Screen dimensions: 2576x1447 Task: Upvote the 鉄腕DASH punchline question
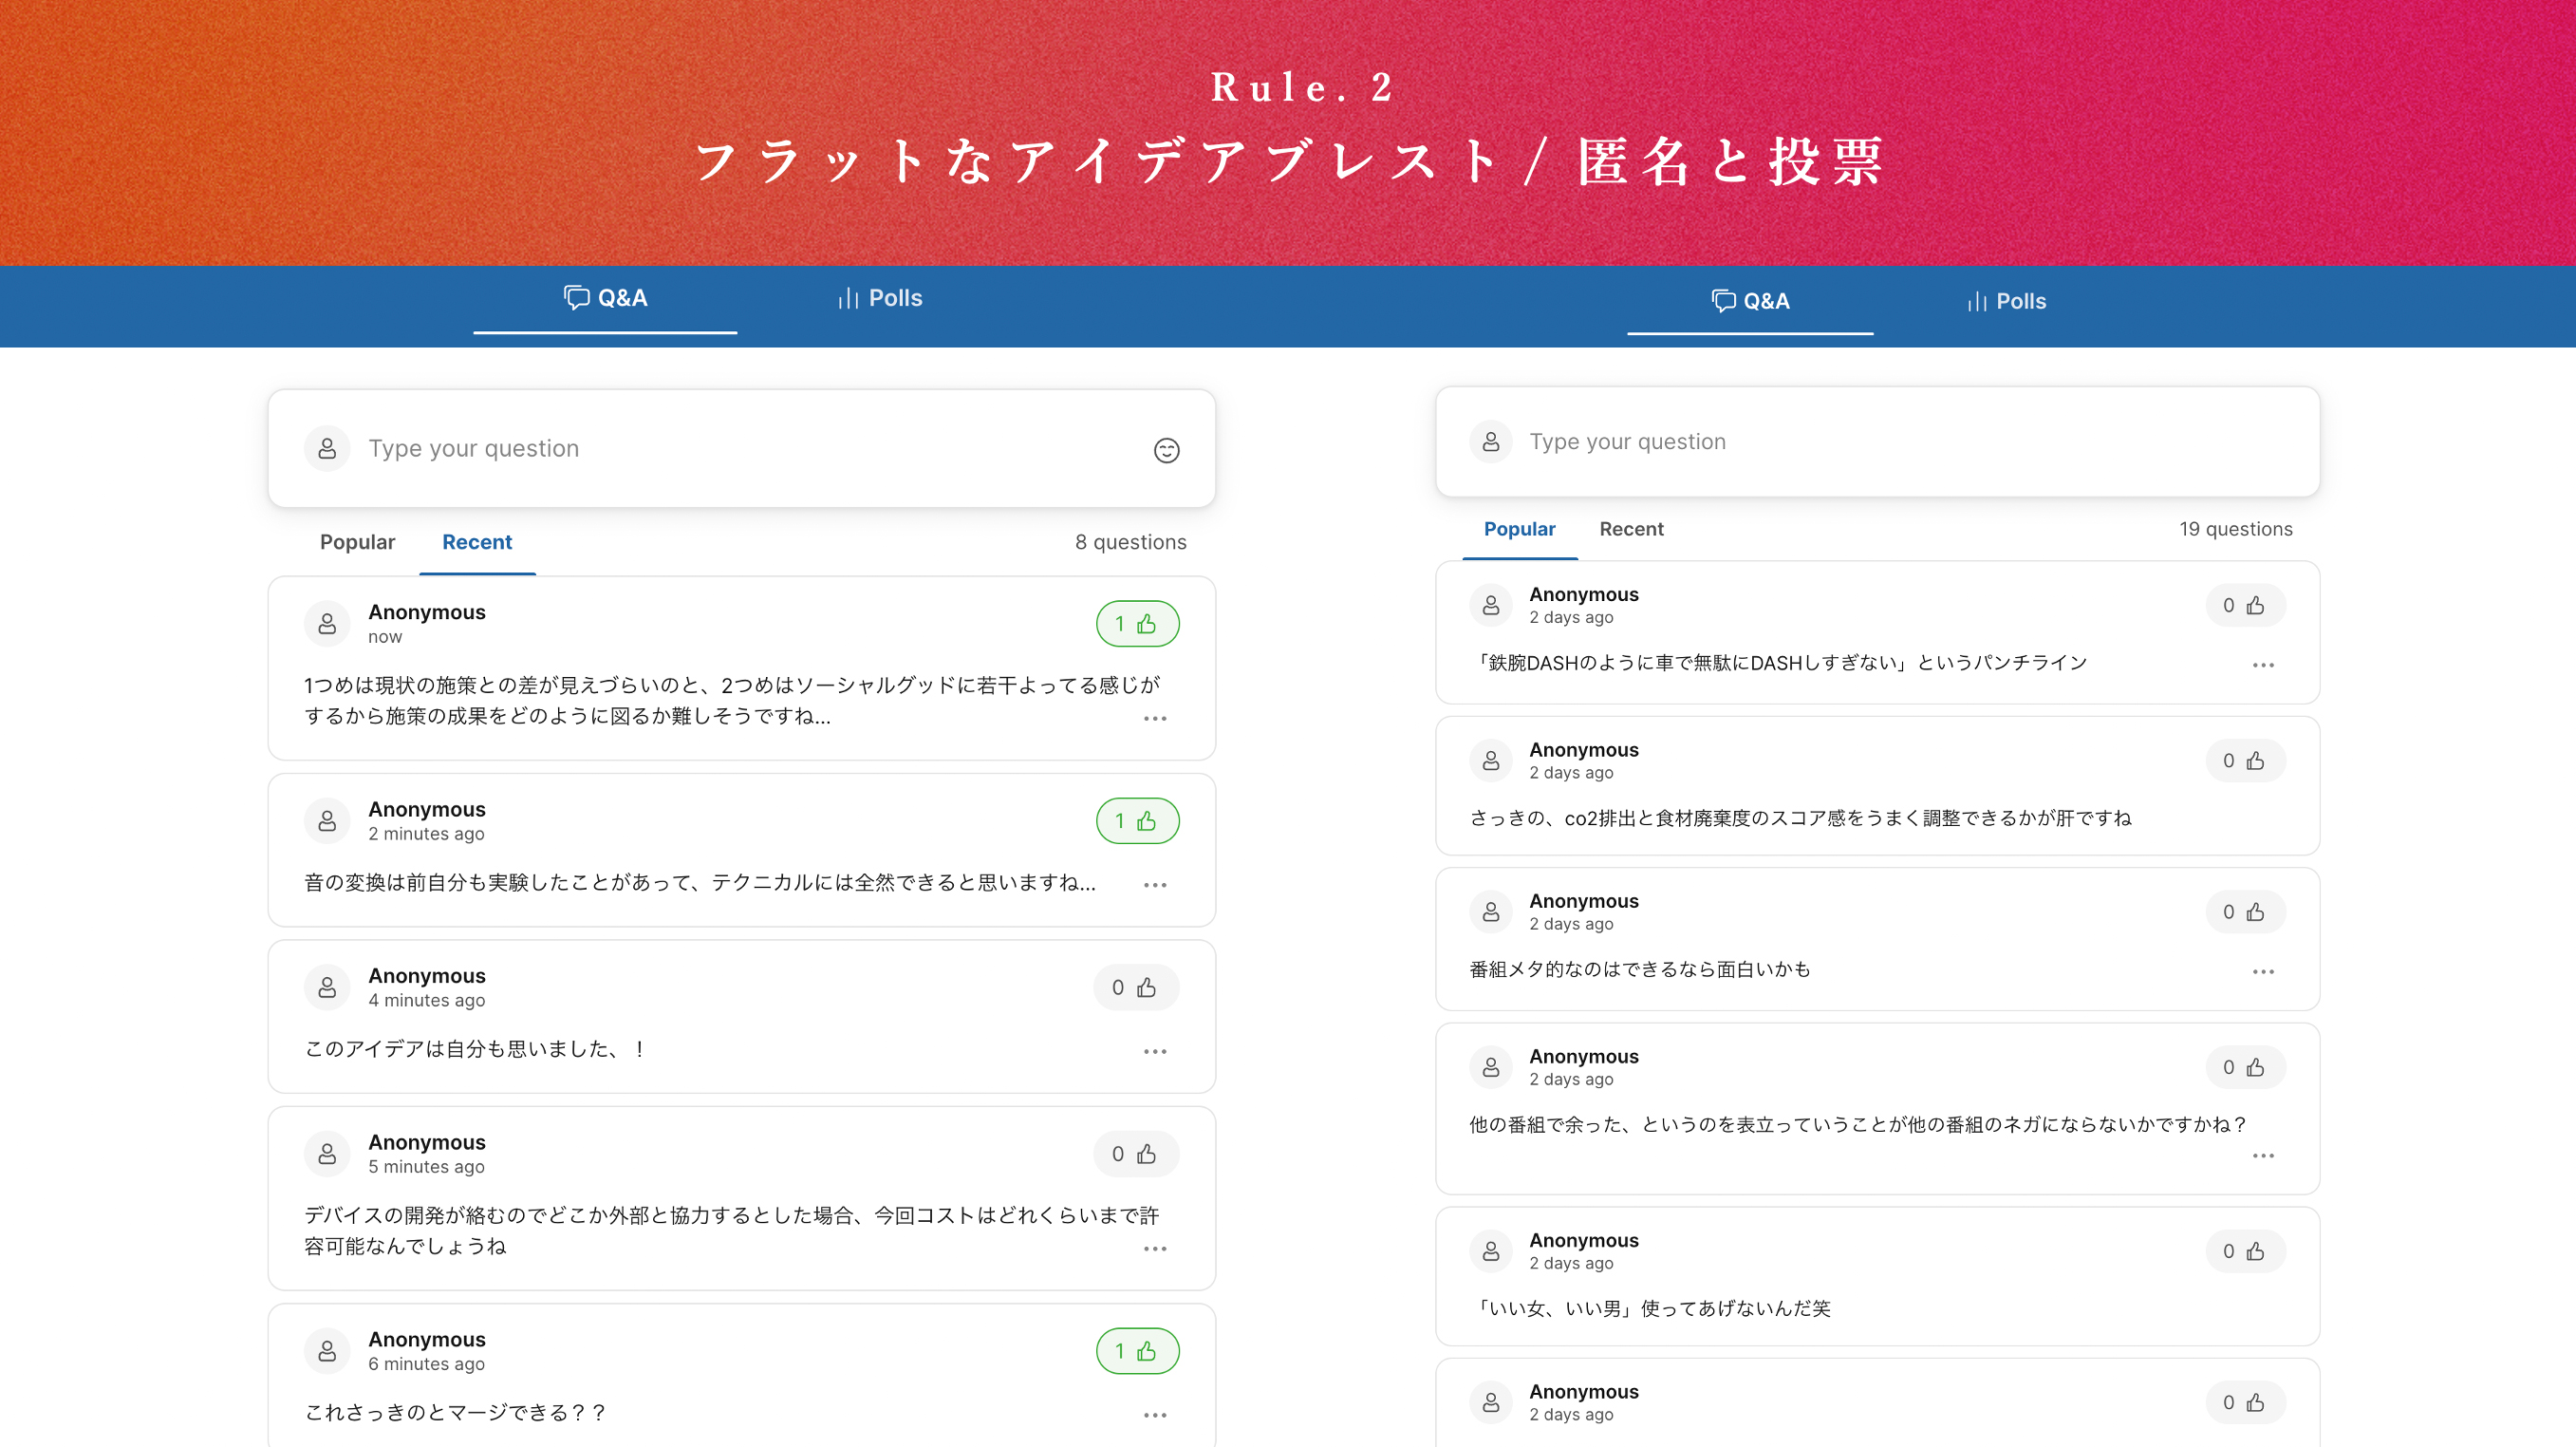click(x=2245, y=606)
